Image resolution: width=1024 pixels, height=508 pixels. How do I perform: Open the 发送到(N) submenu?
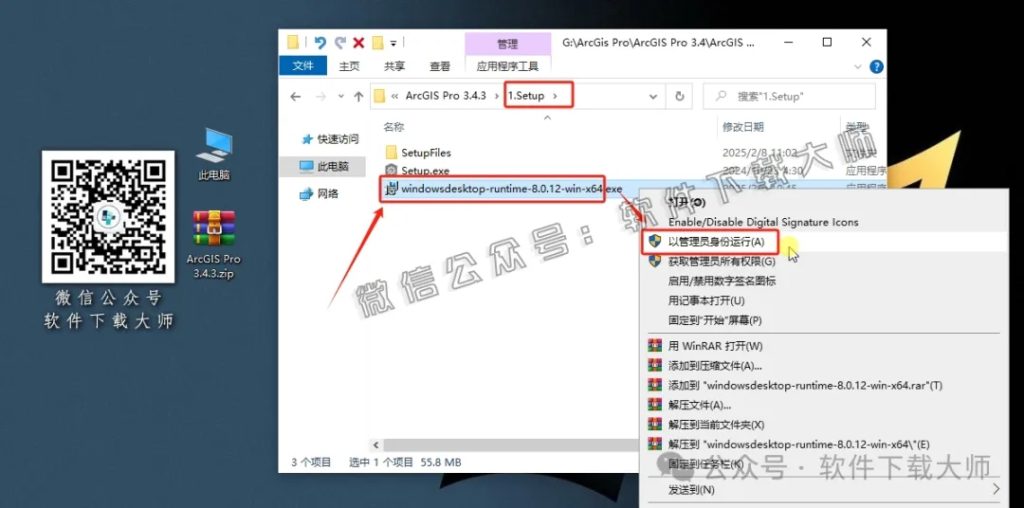click(692, 489)
